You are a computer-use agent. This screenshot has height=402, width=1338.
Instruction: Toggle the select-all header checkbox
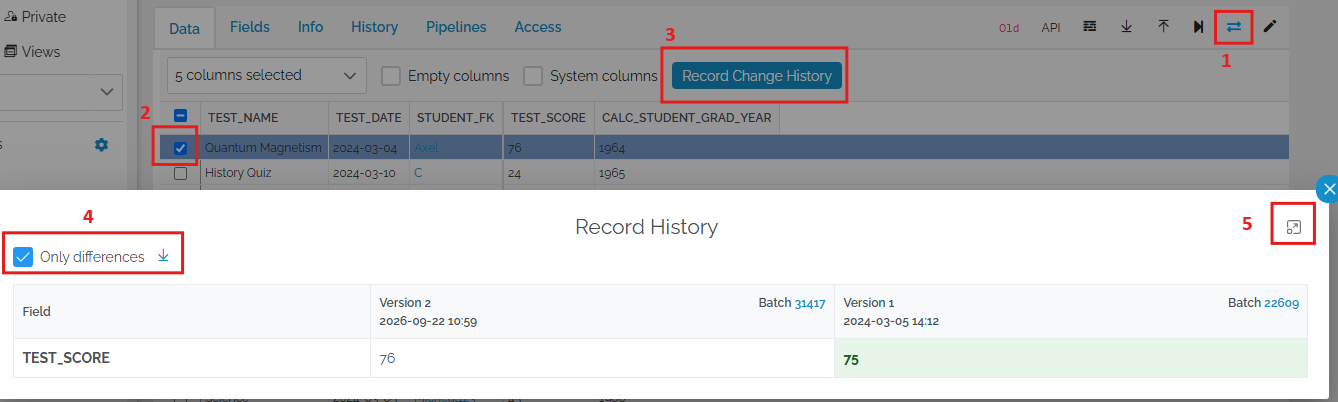pyautogui.click(x=181, y=116)
